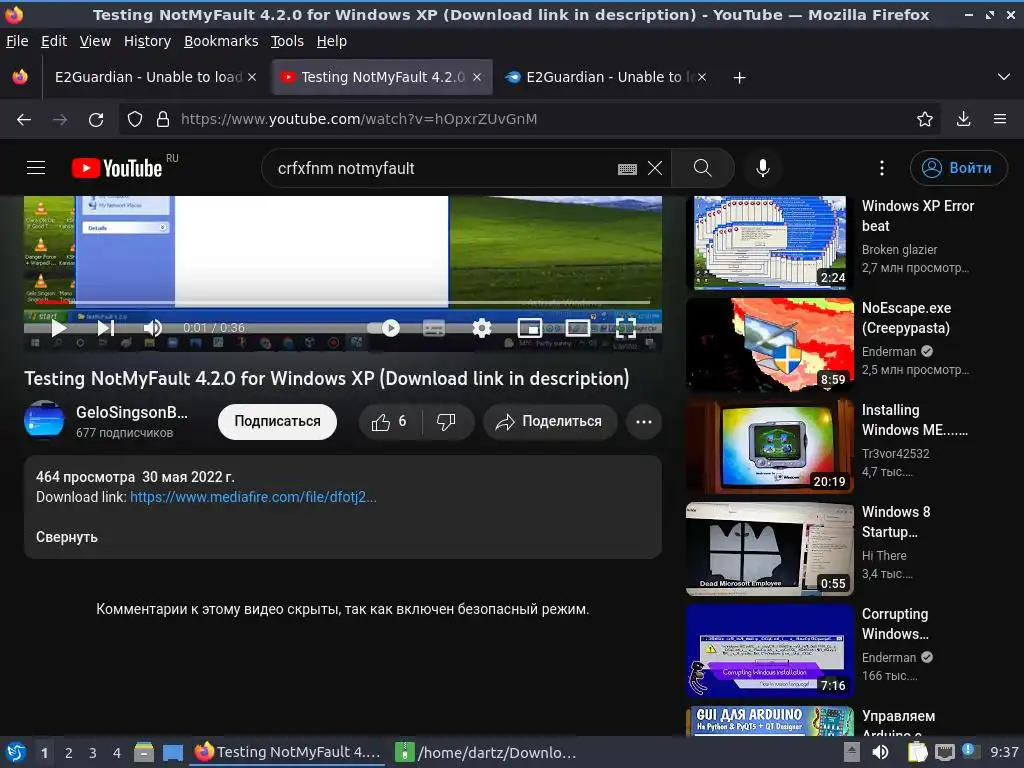
Task: Open the on-screen keyboard in YouTube search
Action: (627, 169)
